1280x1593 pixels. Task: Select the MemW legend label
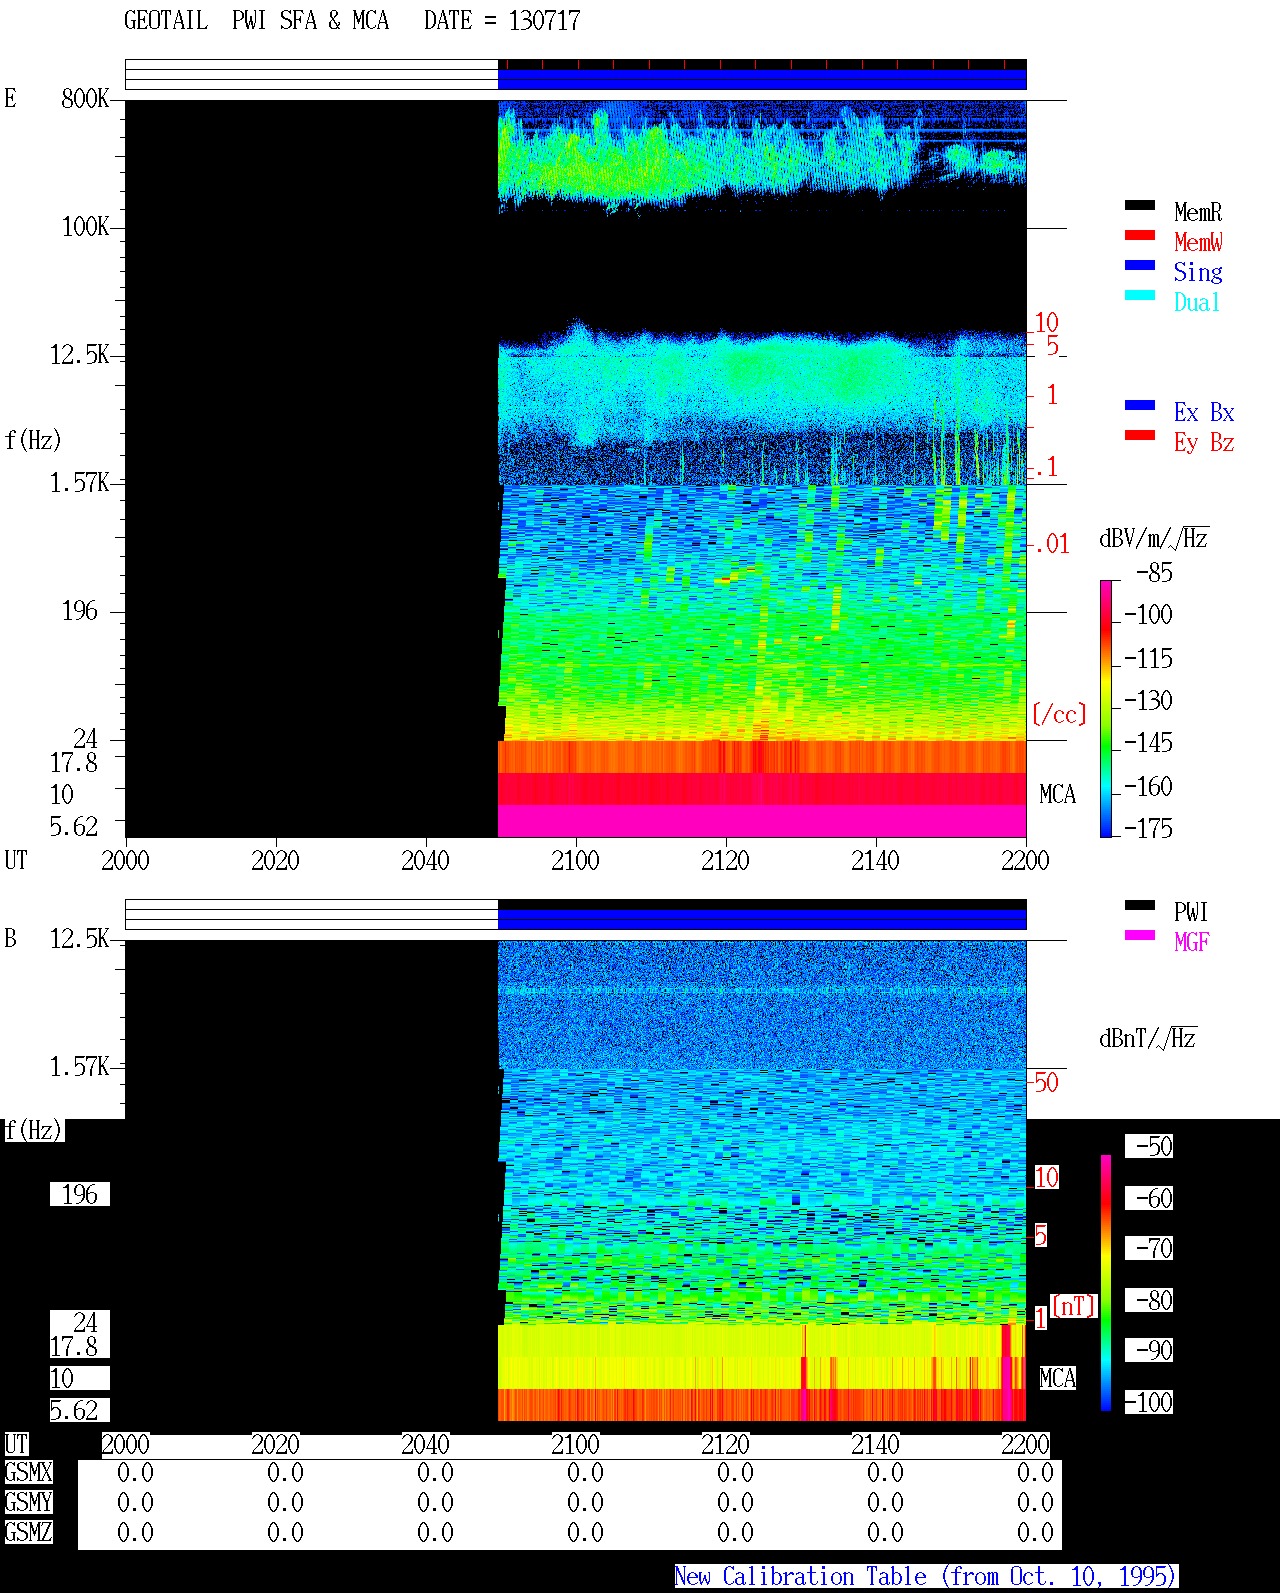[1198, 242]
